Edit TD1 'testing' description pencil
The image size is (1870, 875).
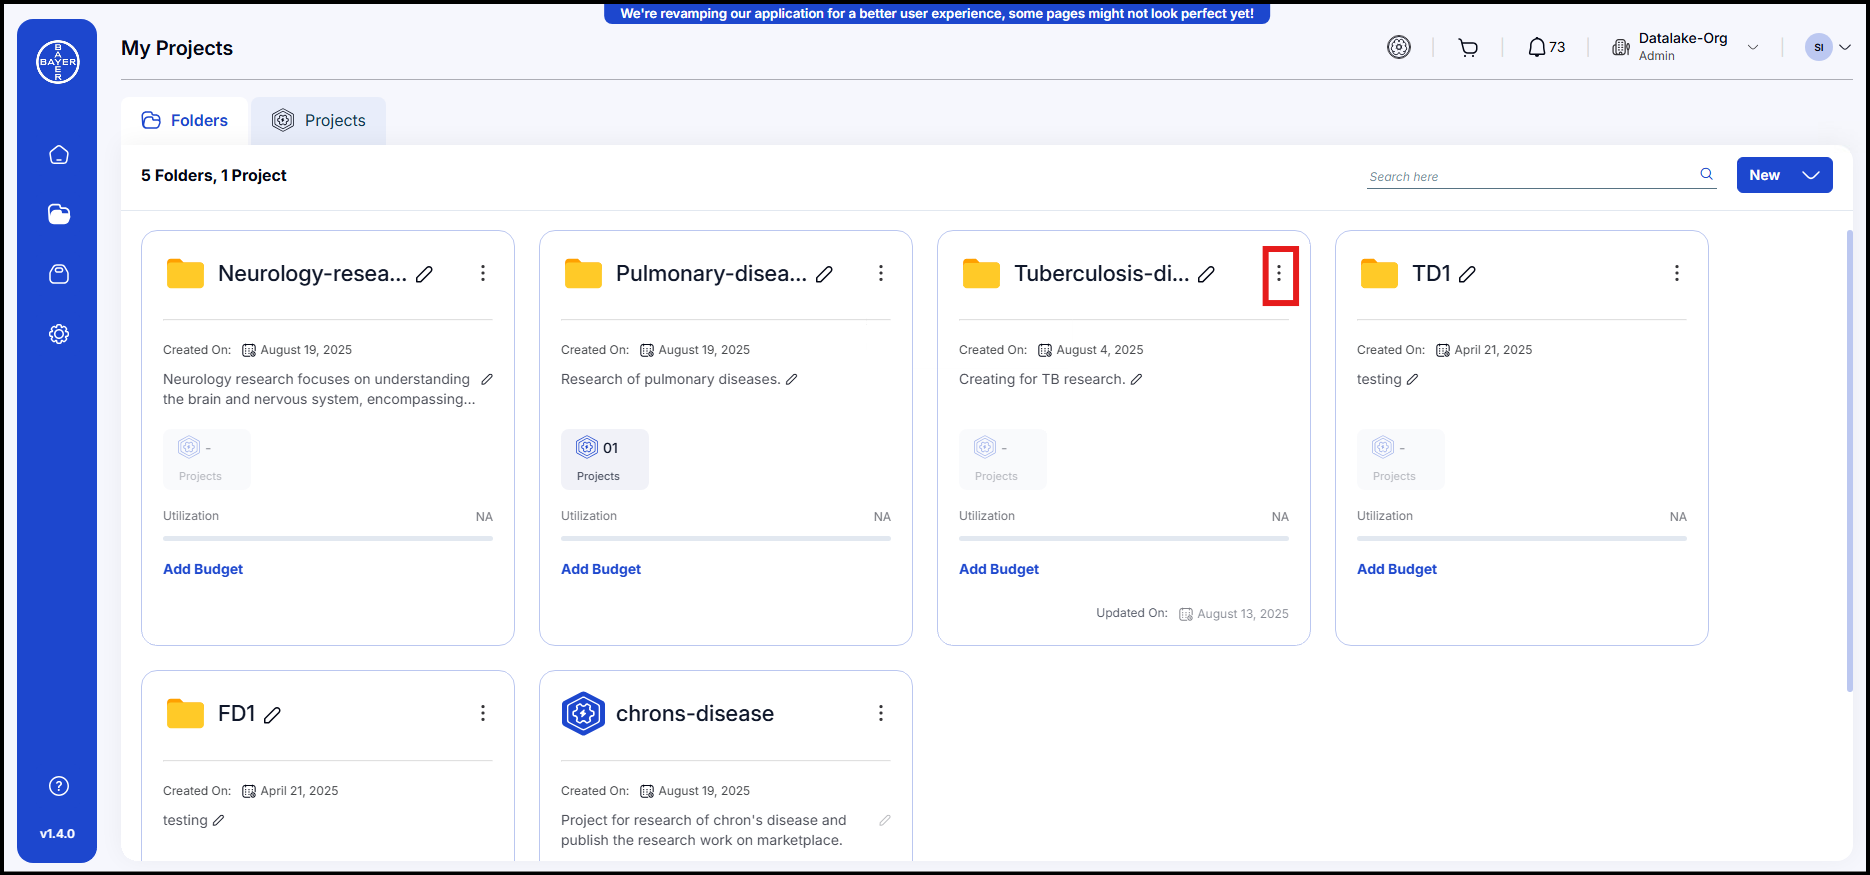click(x=1412, y=379)
